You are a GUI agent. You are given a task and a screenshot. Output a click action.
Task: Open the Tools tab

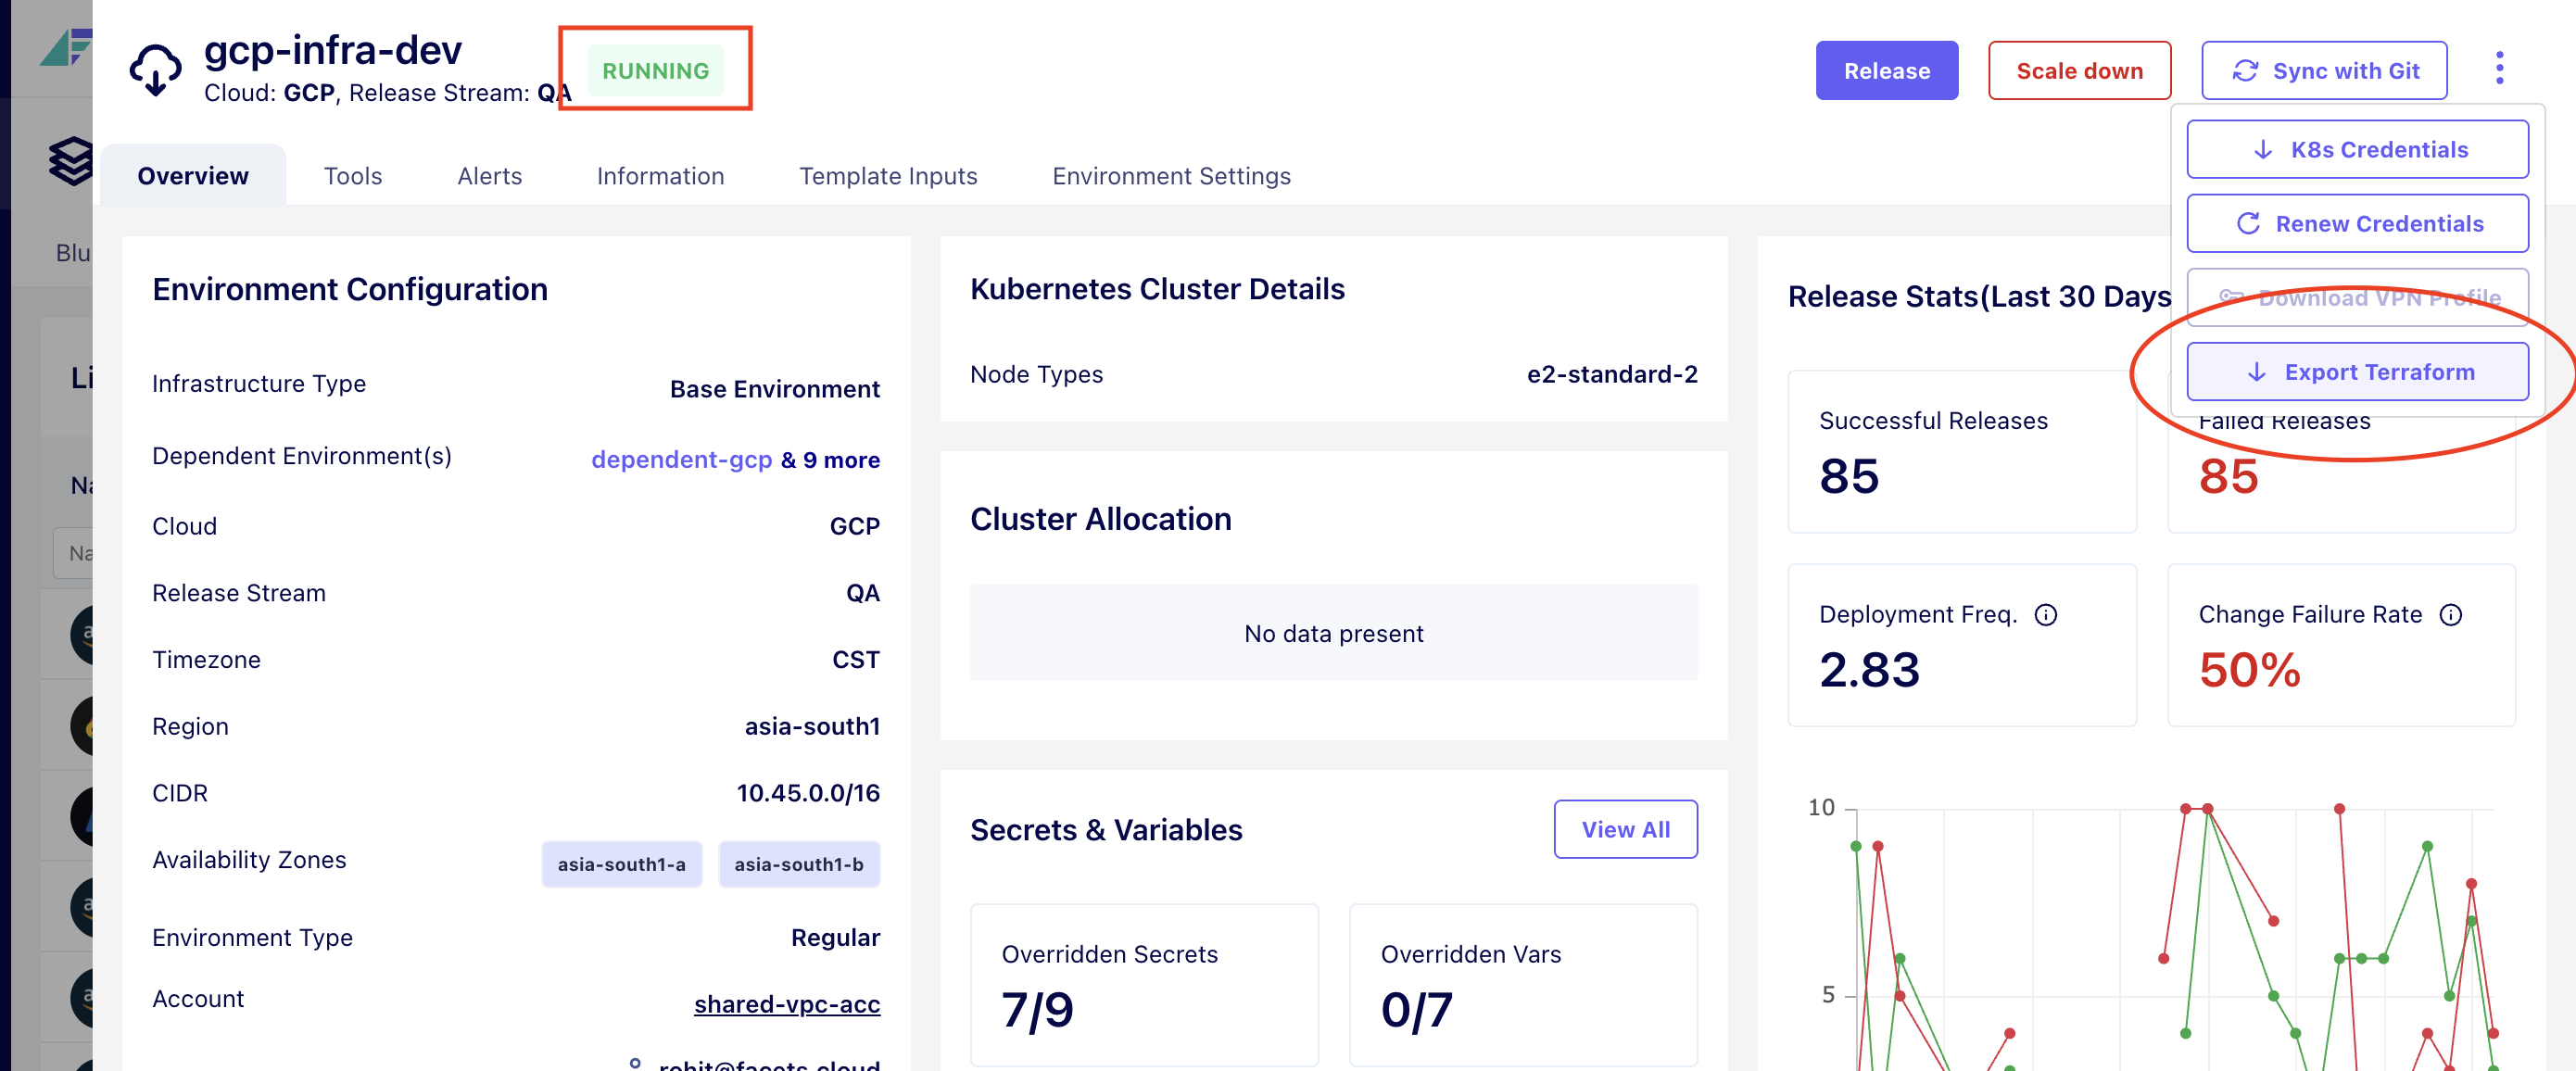(x=352, y=176)
